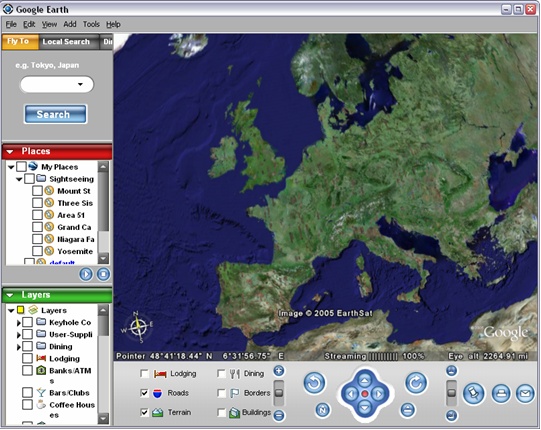Click the Sightseeing folder icon
The width and height of the screenshot is (541, 430).
(x=41, y=178)
